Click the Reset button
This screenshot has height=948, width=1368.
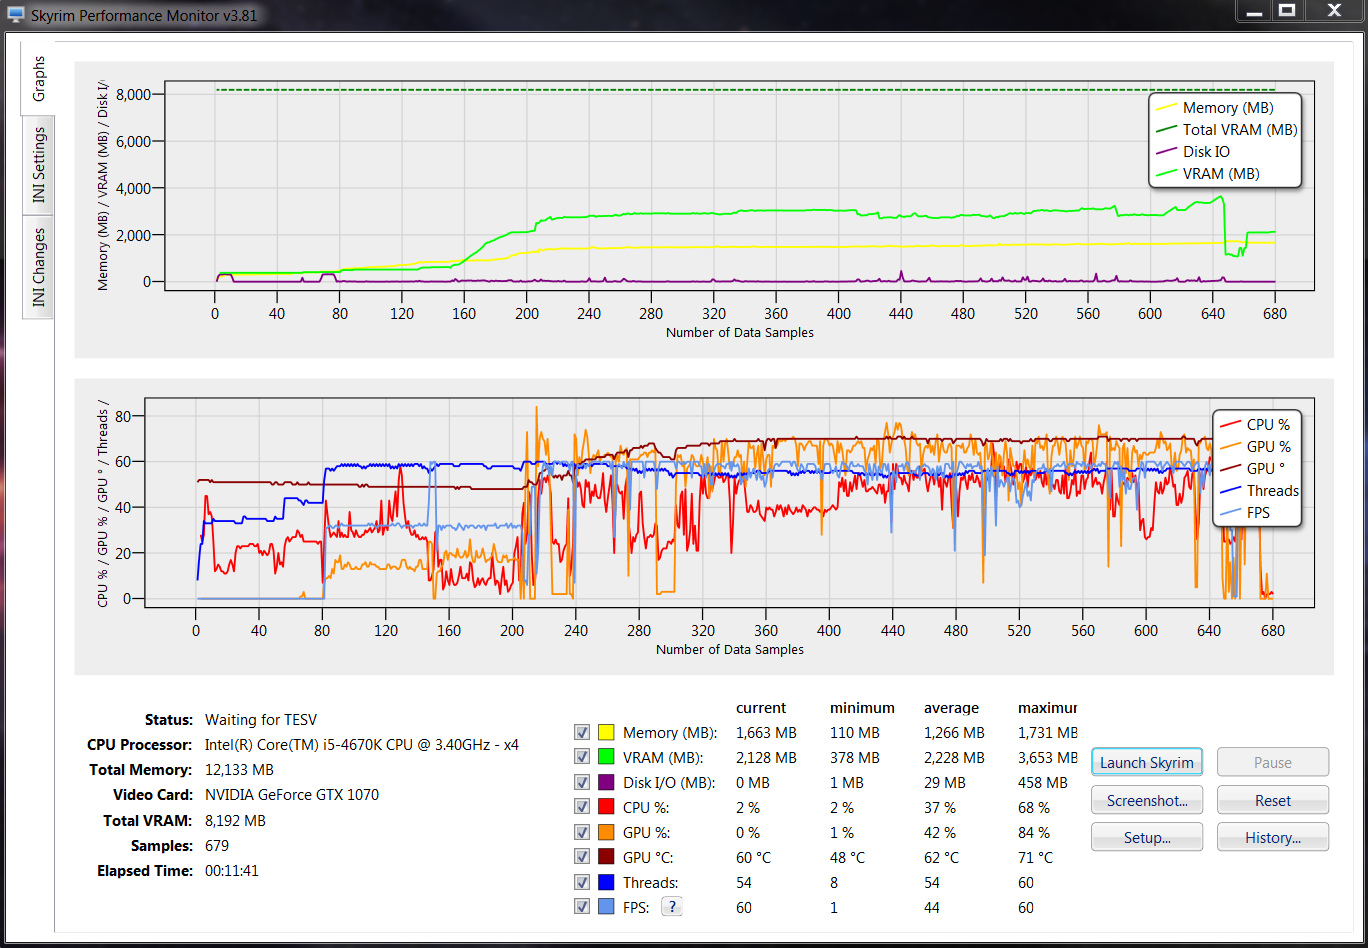pos(1273,801)
